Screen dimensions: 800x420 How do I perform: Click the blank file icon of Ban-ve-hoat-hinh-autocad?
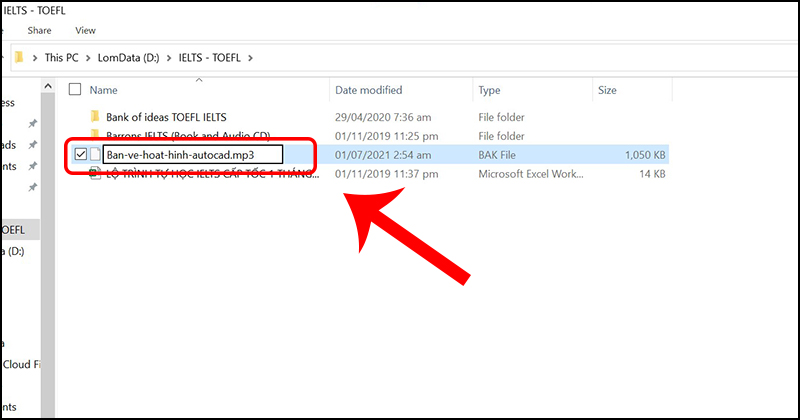point(95,155)
